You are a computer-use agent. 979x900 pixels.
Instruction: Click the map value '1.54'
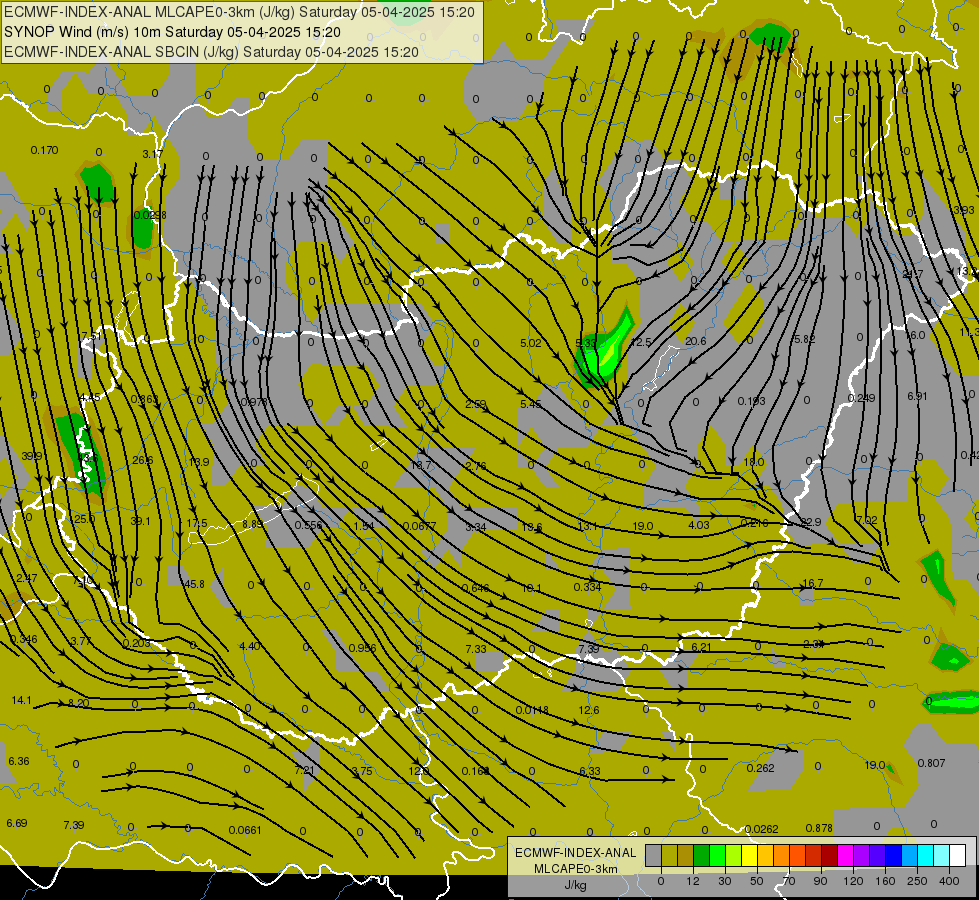(364, 527)
